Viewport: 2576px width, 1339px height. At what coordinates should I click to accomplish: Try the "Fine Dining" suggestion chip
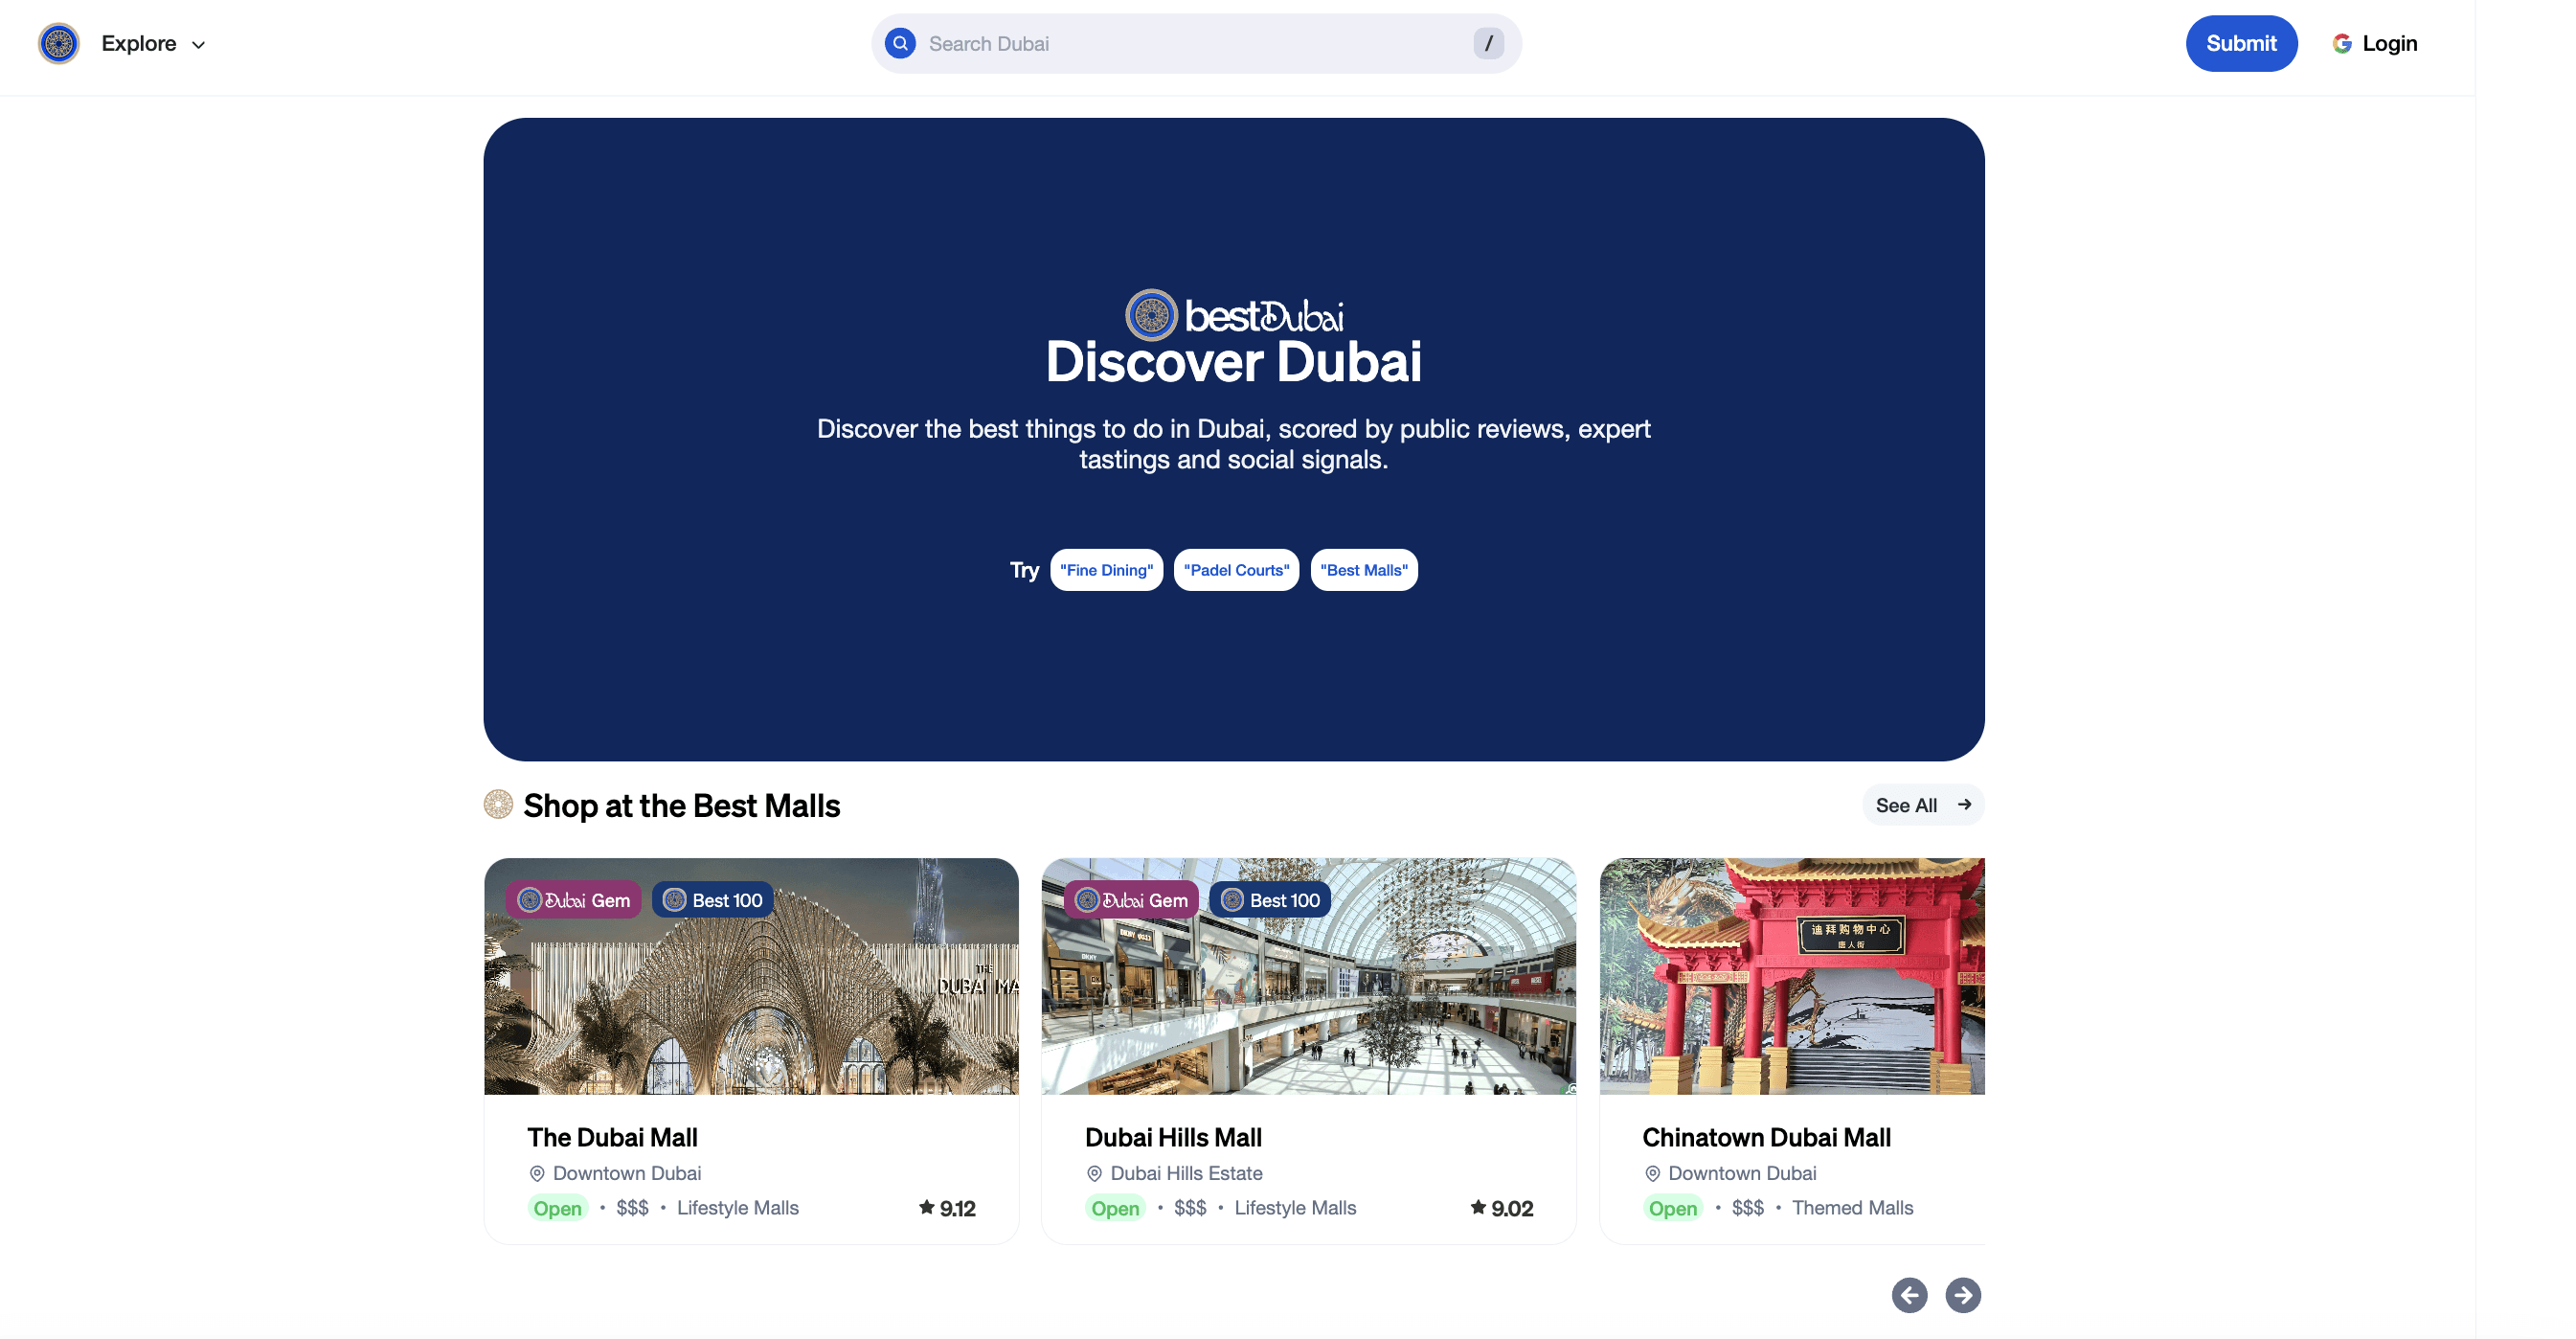click(x=1106, y=570)
